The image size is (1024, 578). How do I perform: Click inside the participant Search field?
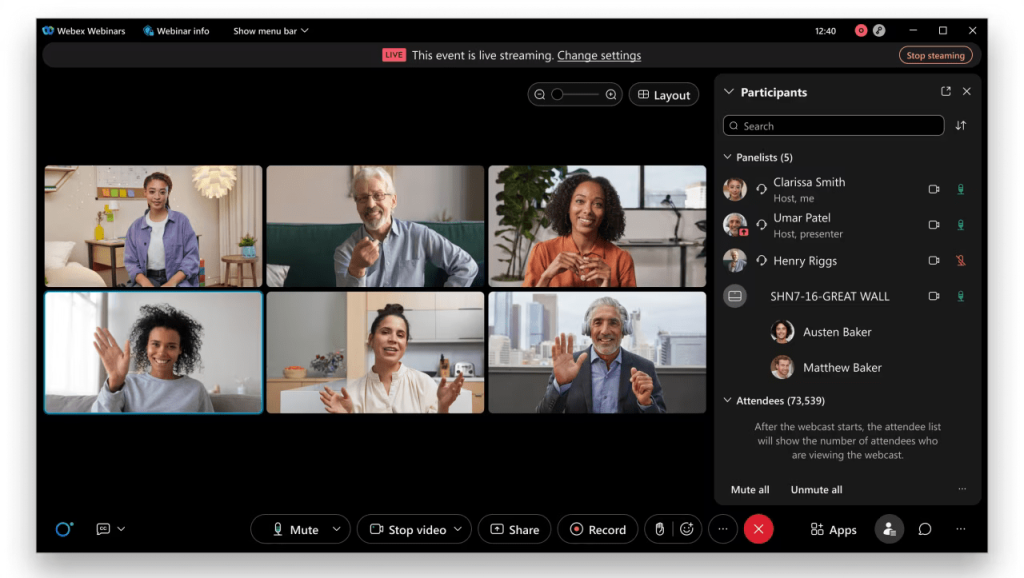click(x=833, y=125)
